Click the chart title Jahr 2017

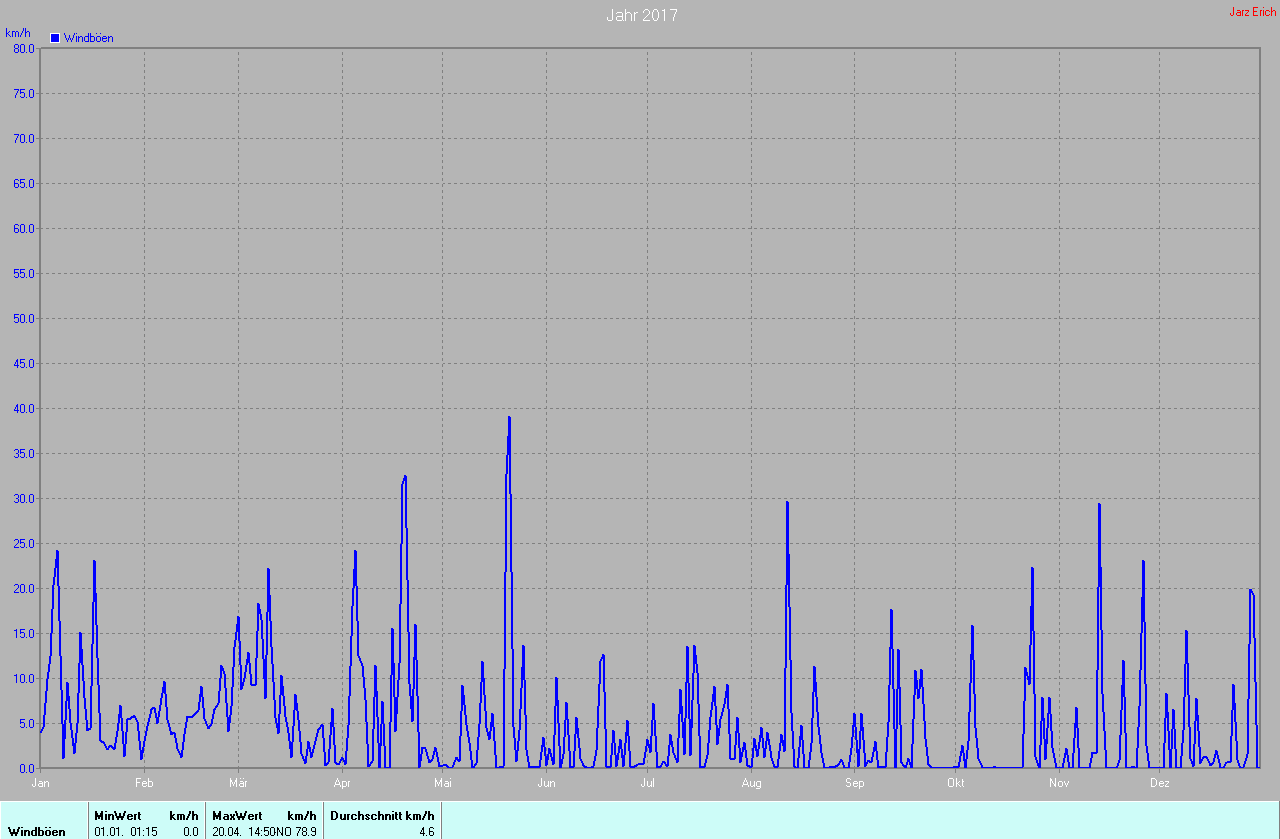(x=642, y=15)
